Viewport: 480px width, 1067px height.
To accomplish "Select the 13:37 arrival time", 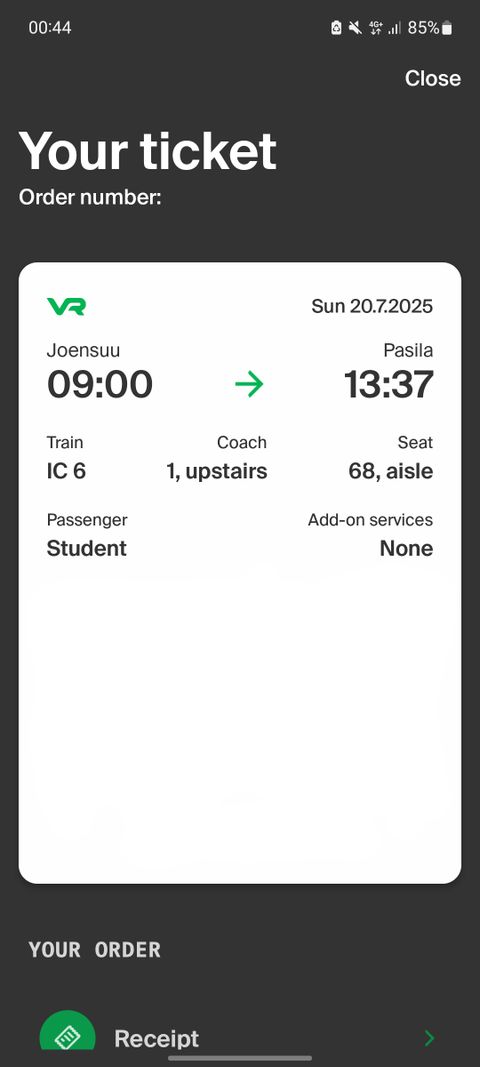I will coord(388,384).
